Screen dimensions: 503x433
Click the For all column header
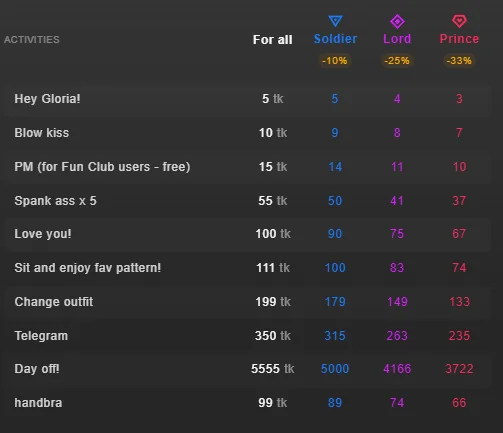point(272,40)
